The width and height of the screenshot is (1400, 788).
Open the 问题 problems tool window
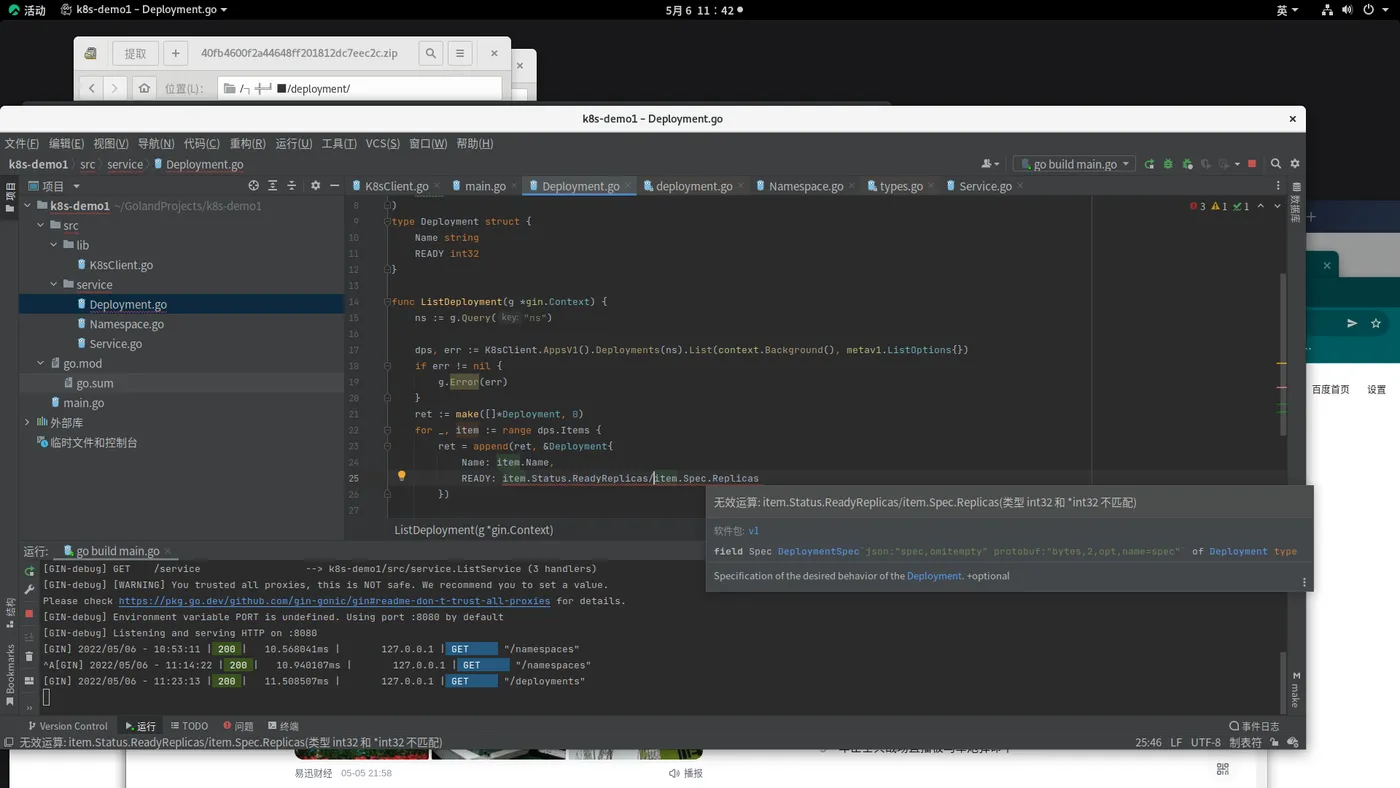coord(238,726)
